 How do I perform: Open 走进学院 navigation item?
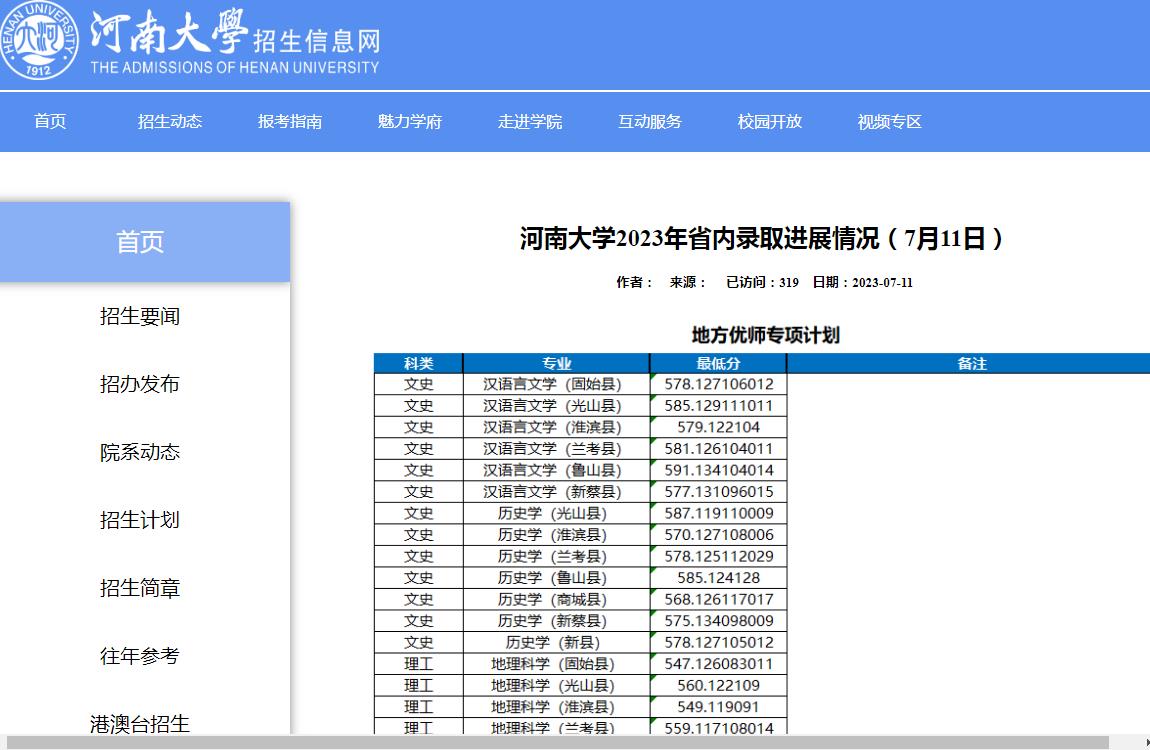click(530, 122)
